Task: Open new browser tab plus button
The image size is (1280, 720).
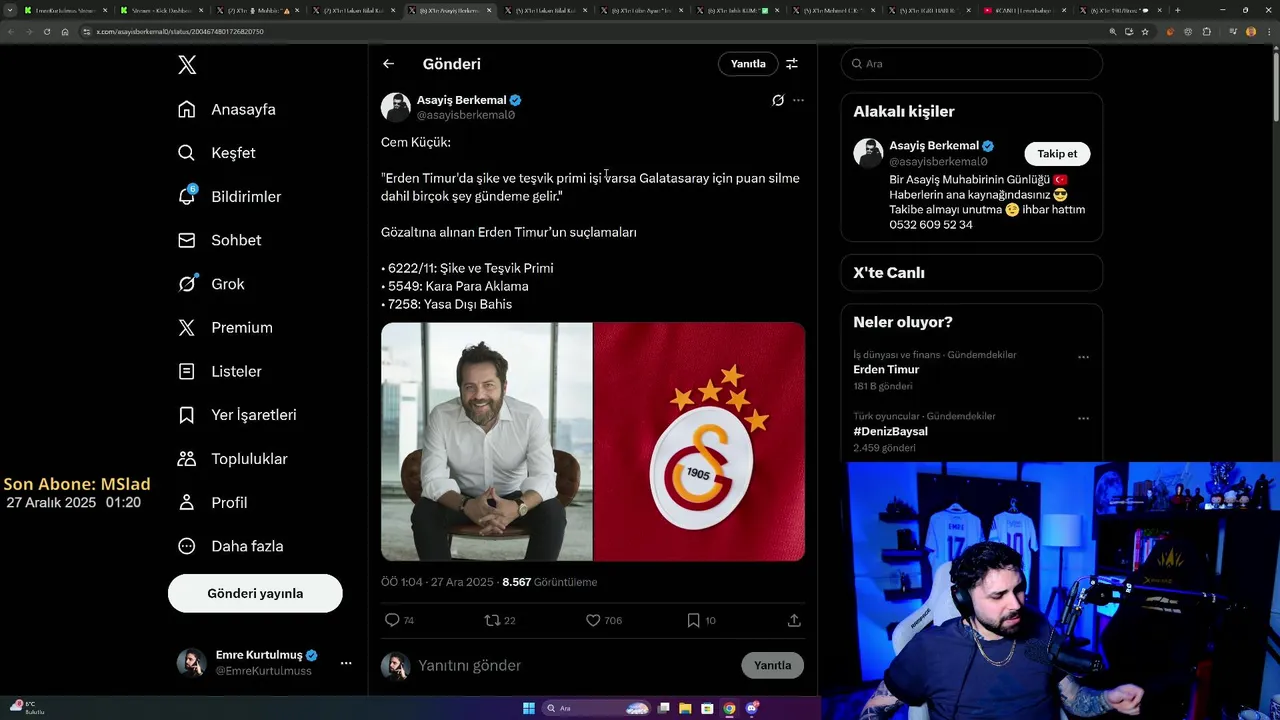Action: click(x=1177, y=10)
